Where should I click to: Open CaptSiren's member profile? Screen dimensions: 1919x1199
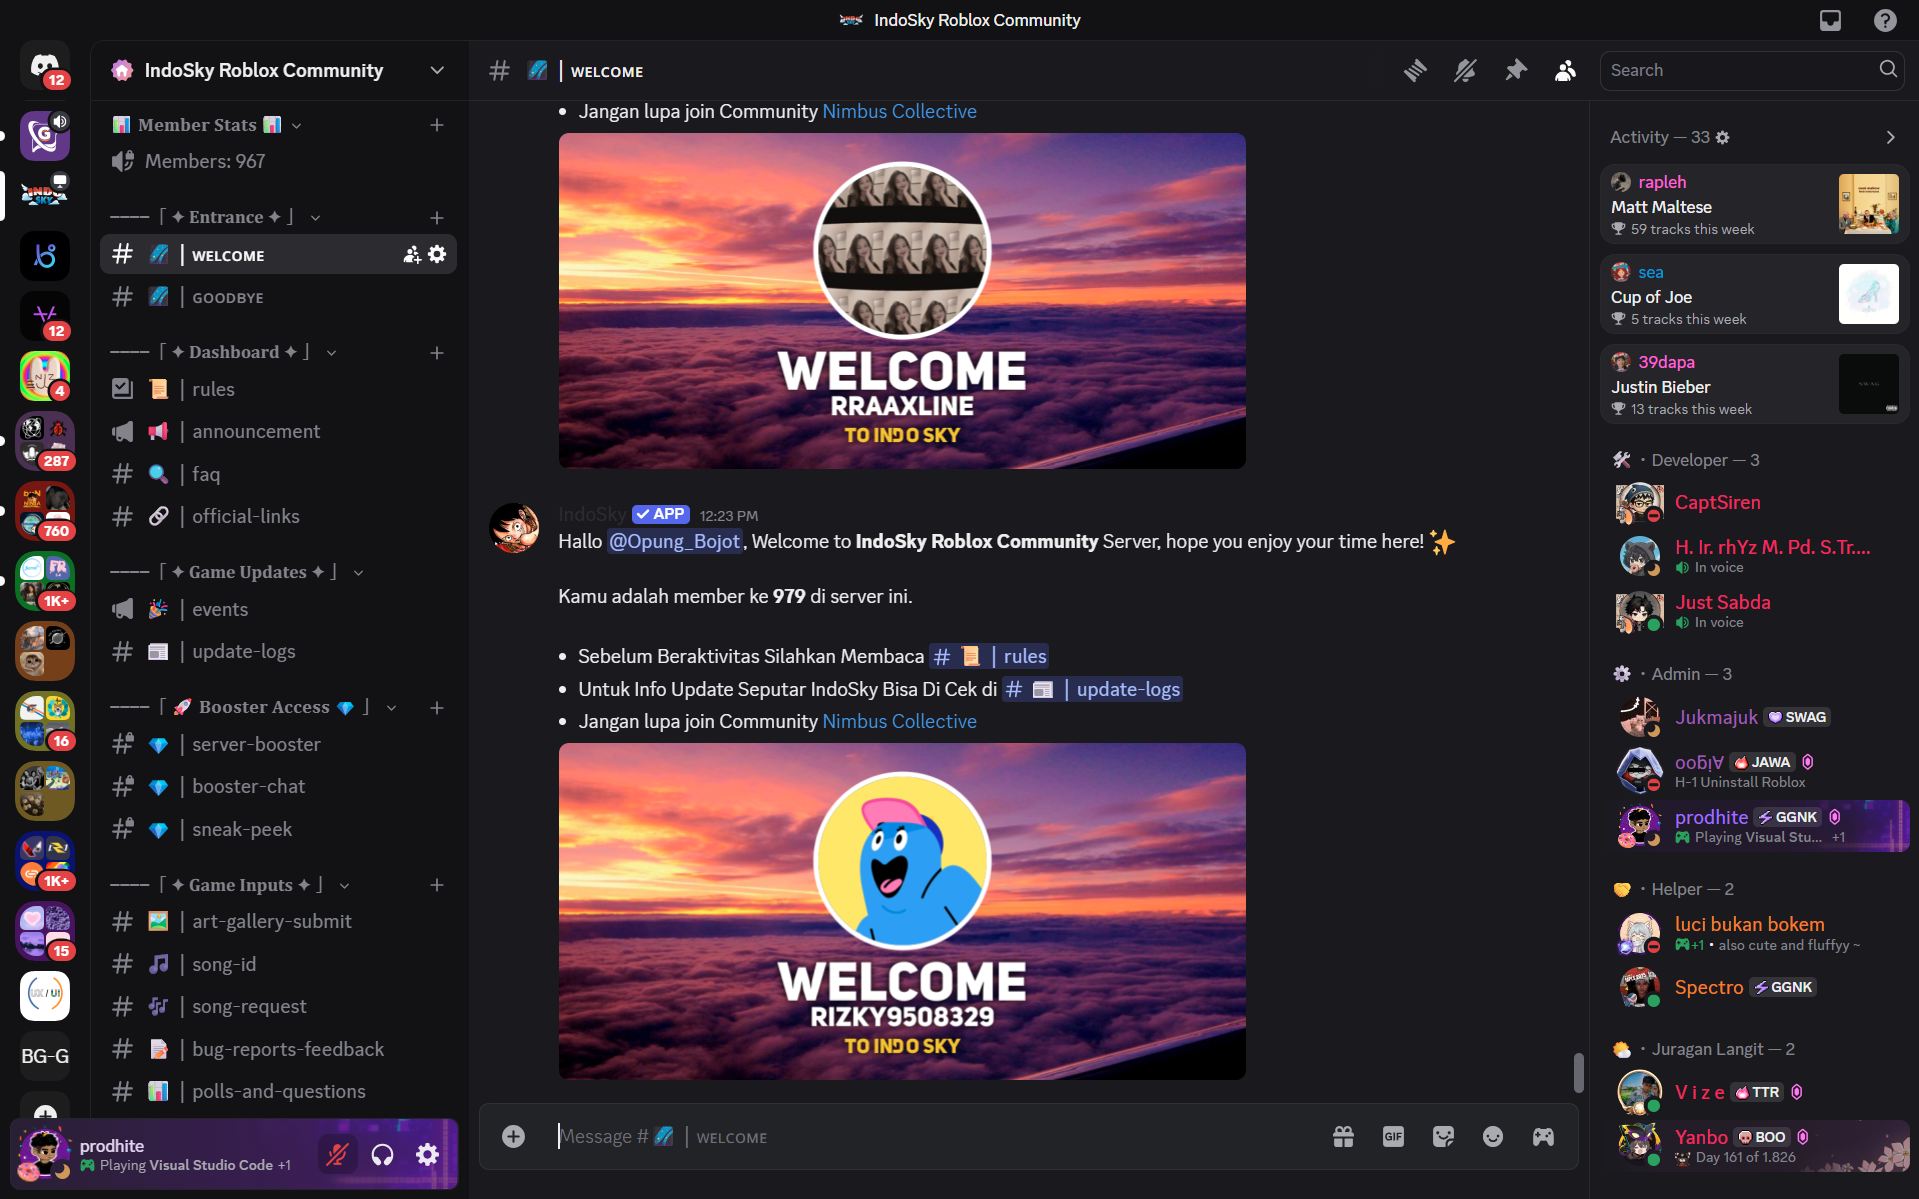click(1755, 503)
